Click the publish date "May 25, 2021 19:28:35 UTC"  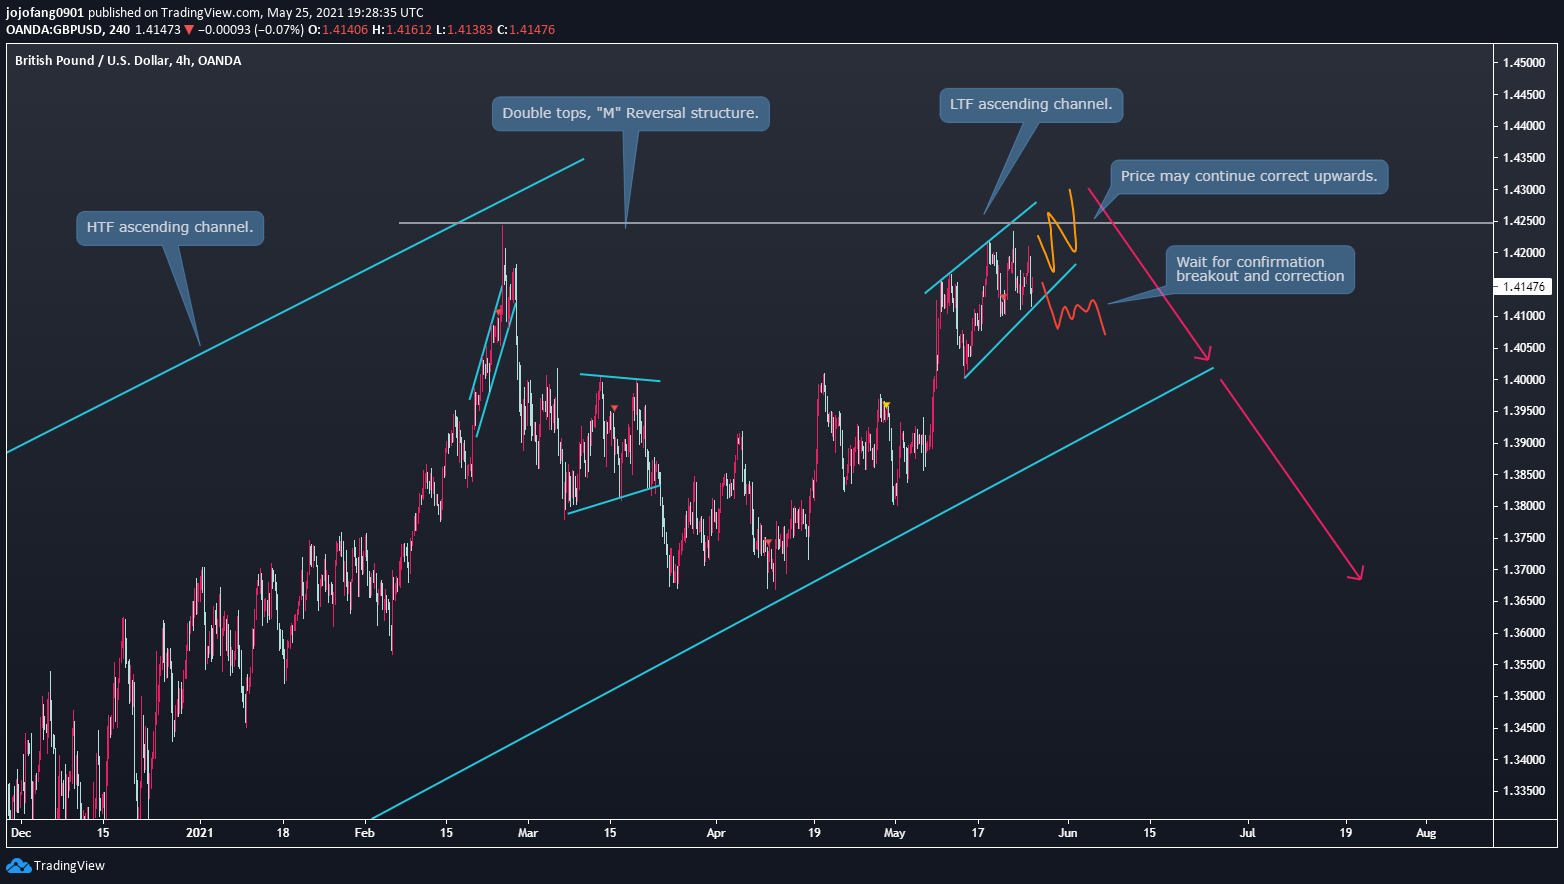(x=345, y=13)
